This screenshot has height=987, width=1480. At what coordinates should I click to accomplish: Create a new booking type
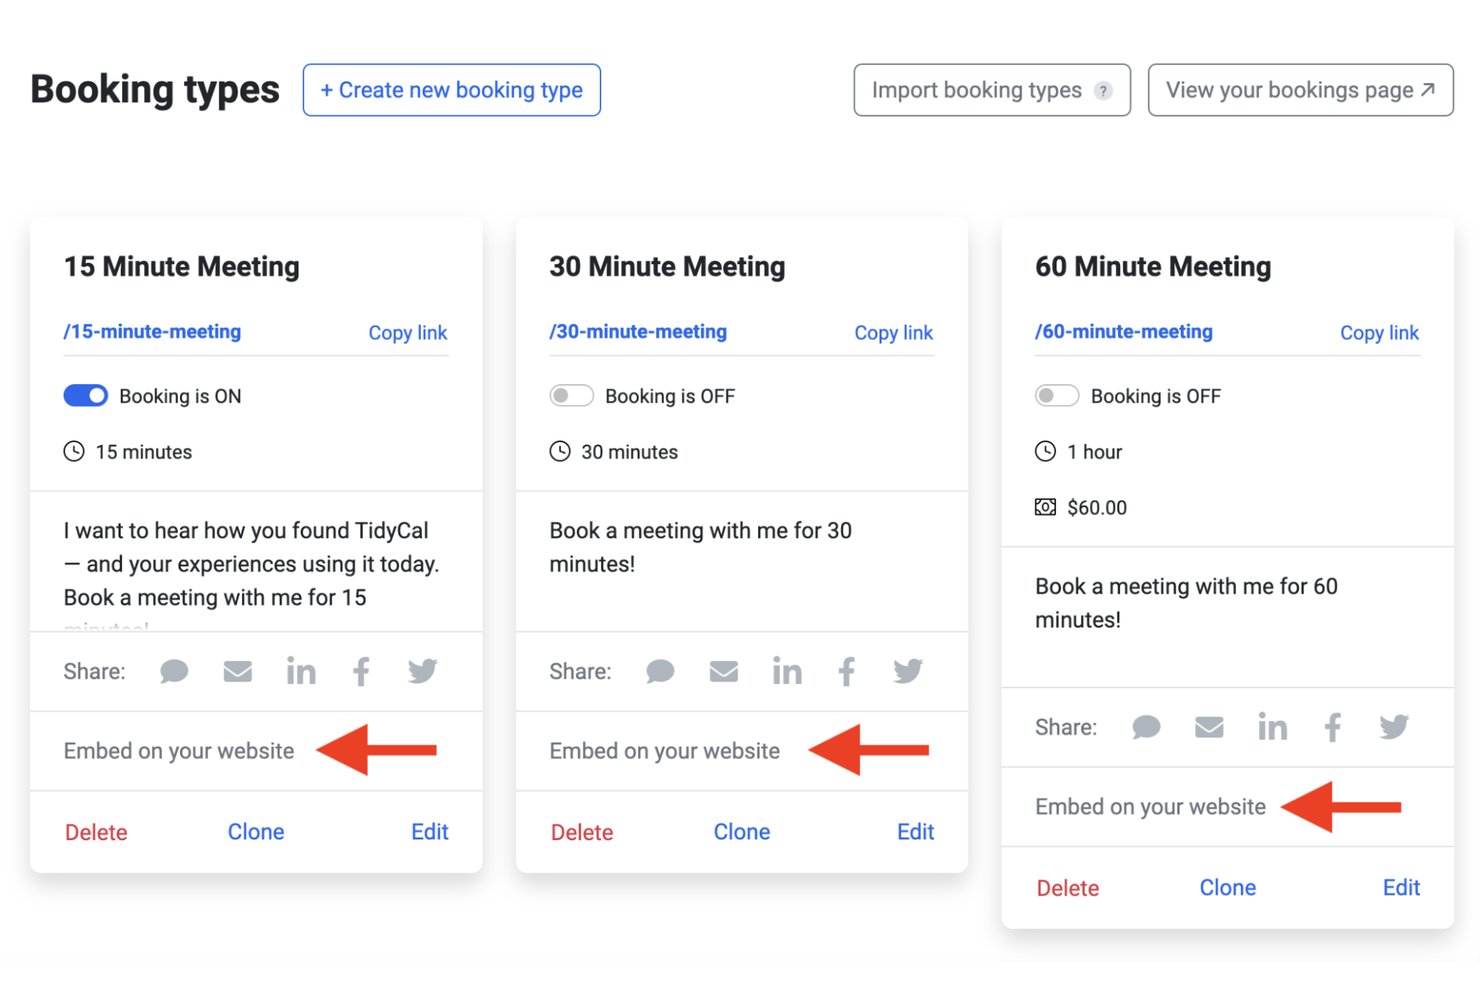coord(452,90)
